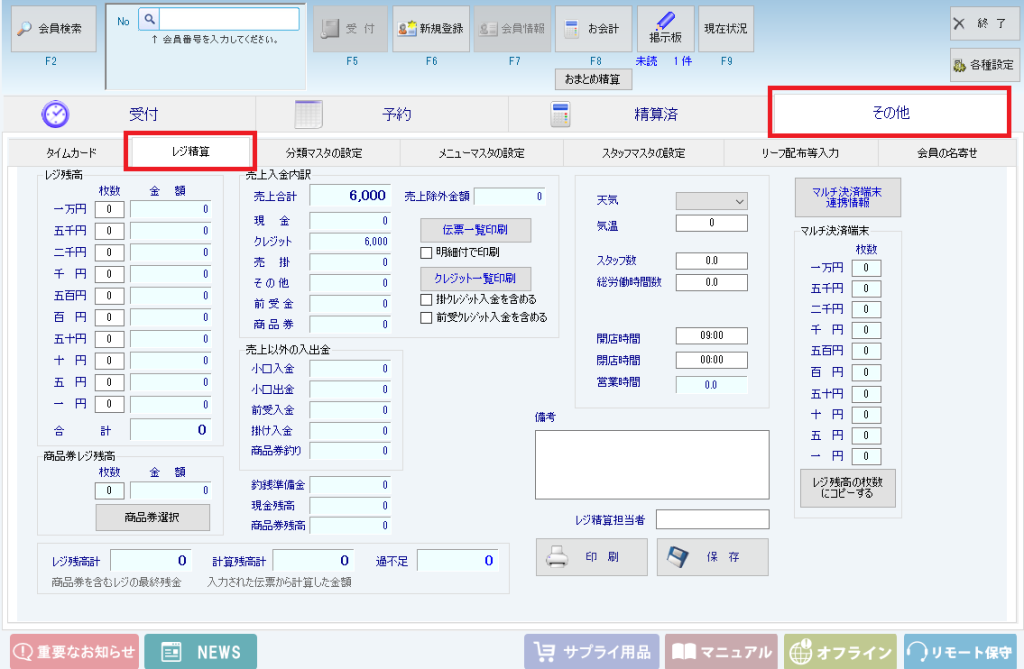Toggle 前受クレジット入金を含める checkbox

coord(426,318)
